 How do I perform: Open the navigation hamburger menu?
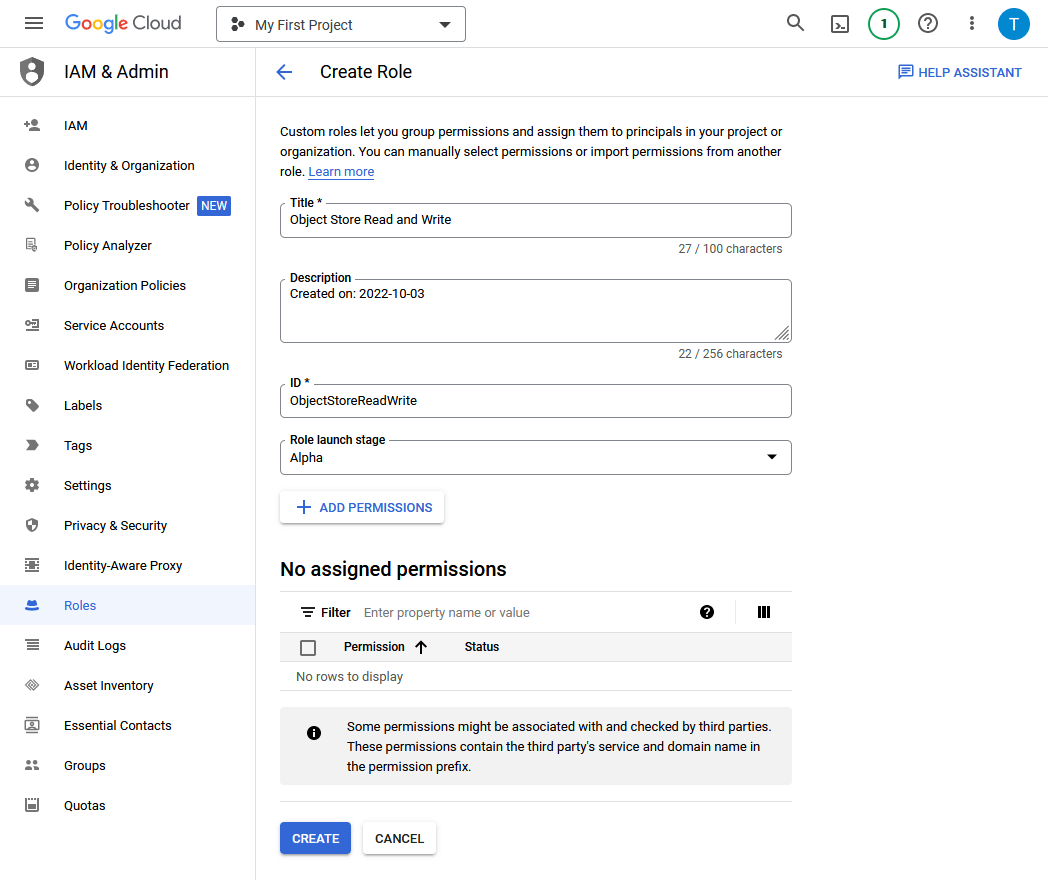point(33,23)
